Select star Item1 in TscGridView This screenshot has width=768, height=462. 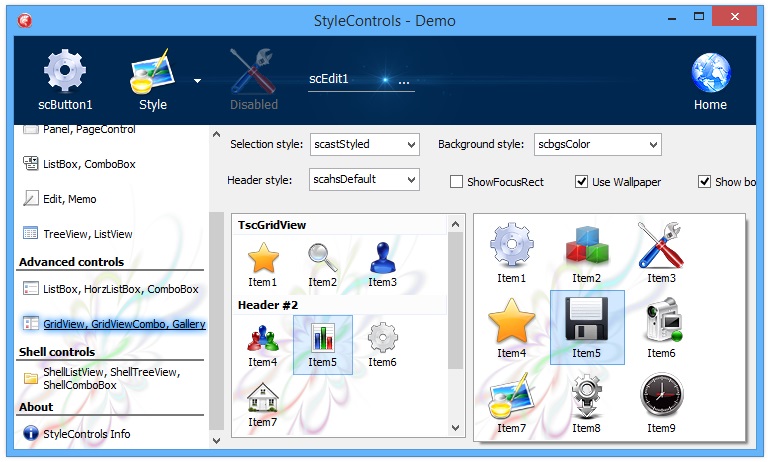point(263,265)
